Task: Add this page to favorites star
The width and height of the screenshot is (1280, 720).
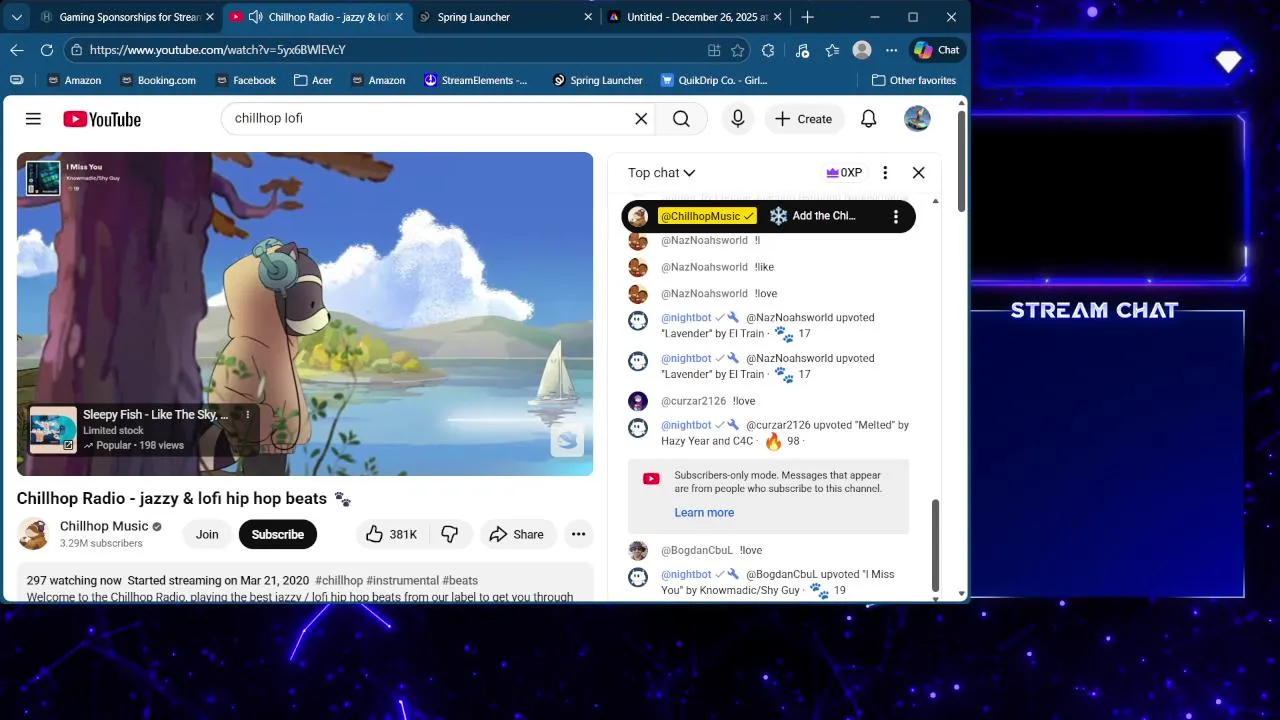Action: pos(738,50)
